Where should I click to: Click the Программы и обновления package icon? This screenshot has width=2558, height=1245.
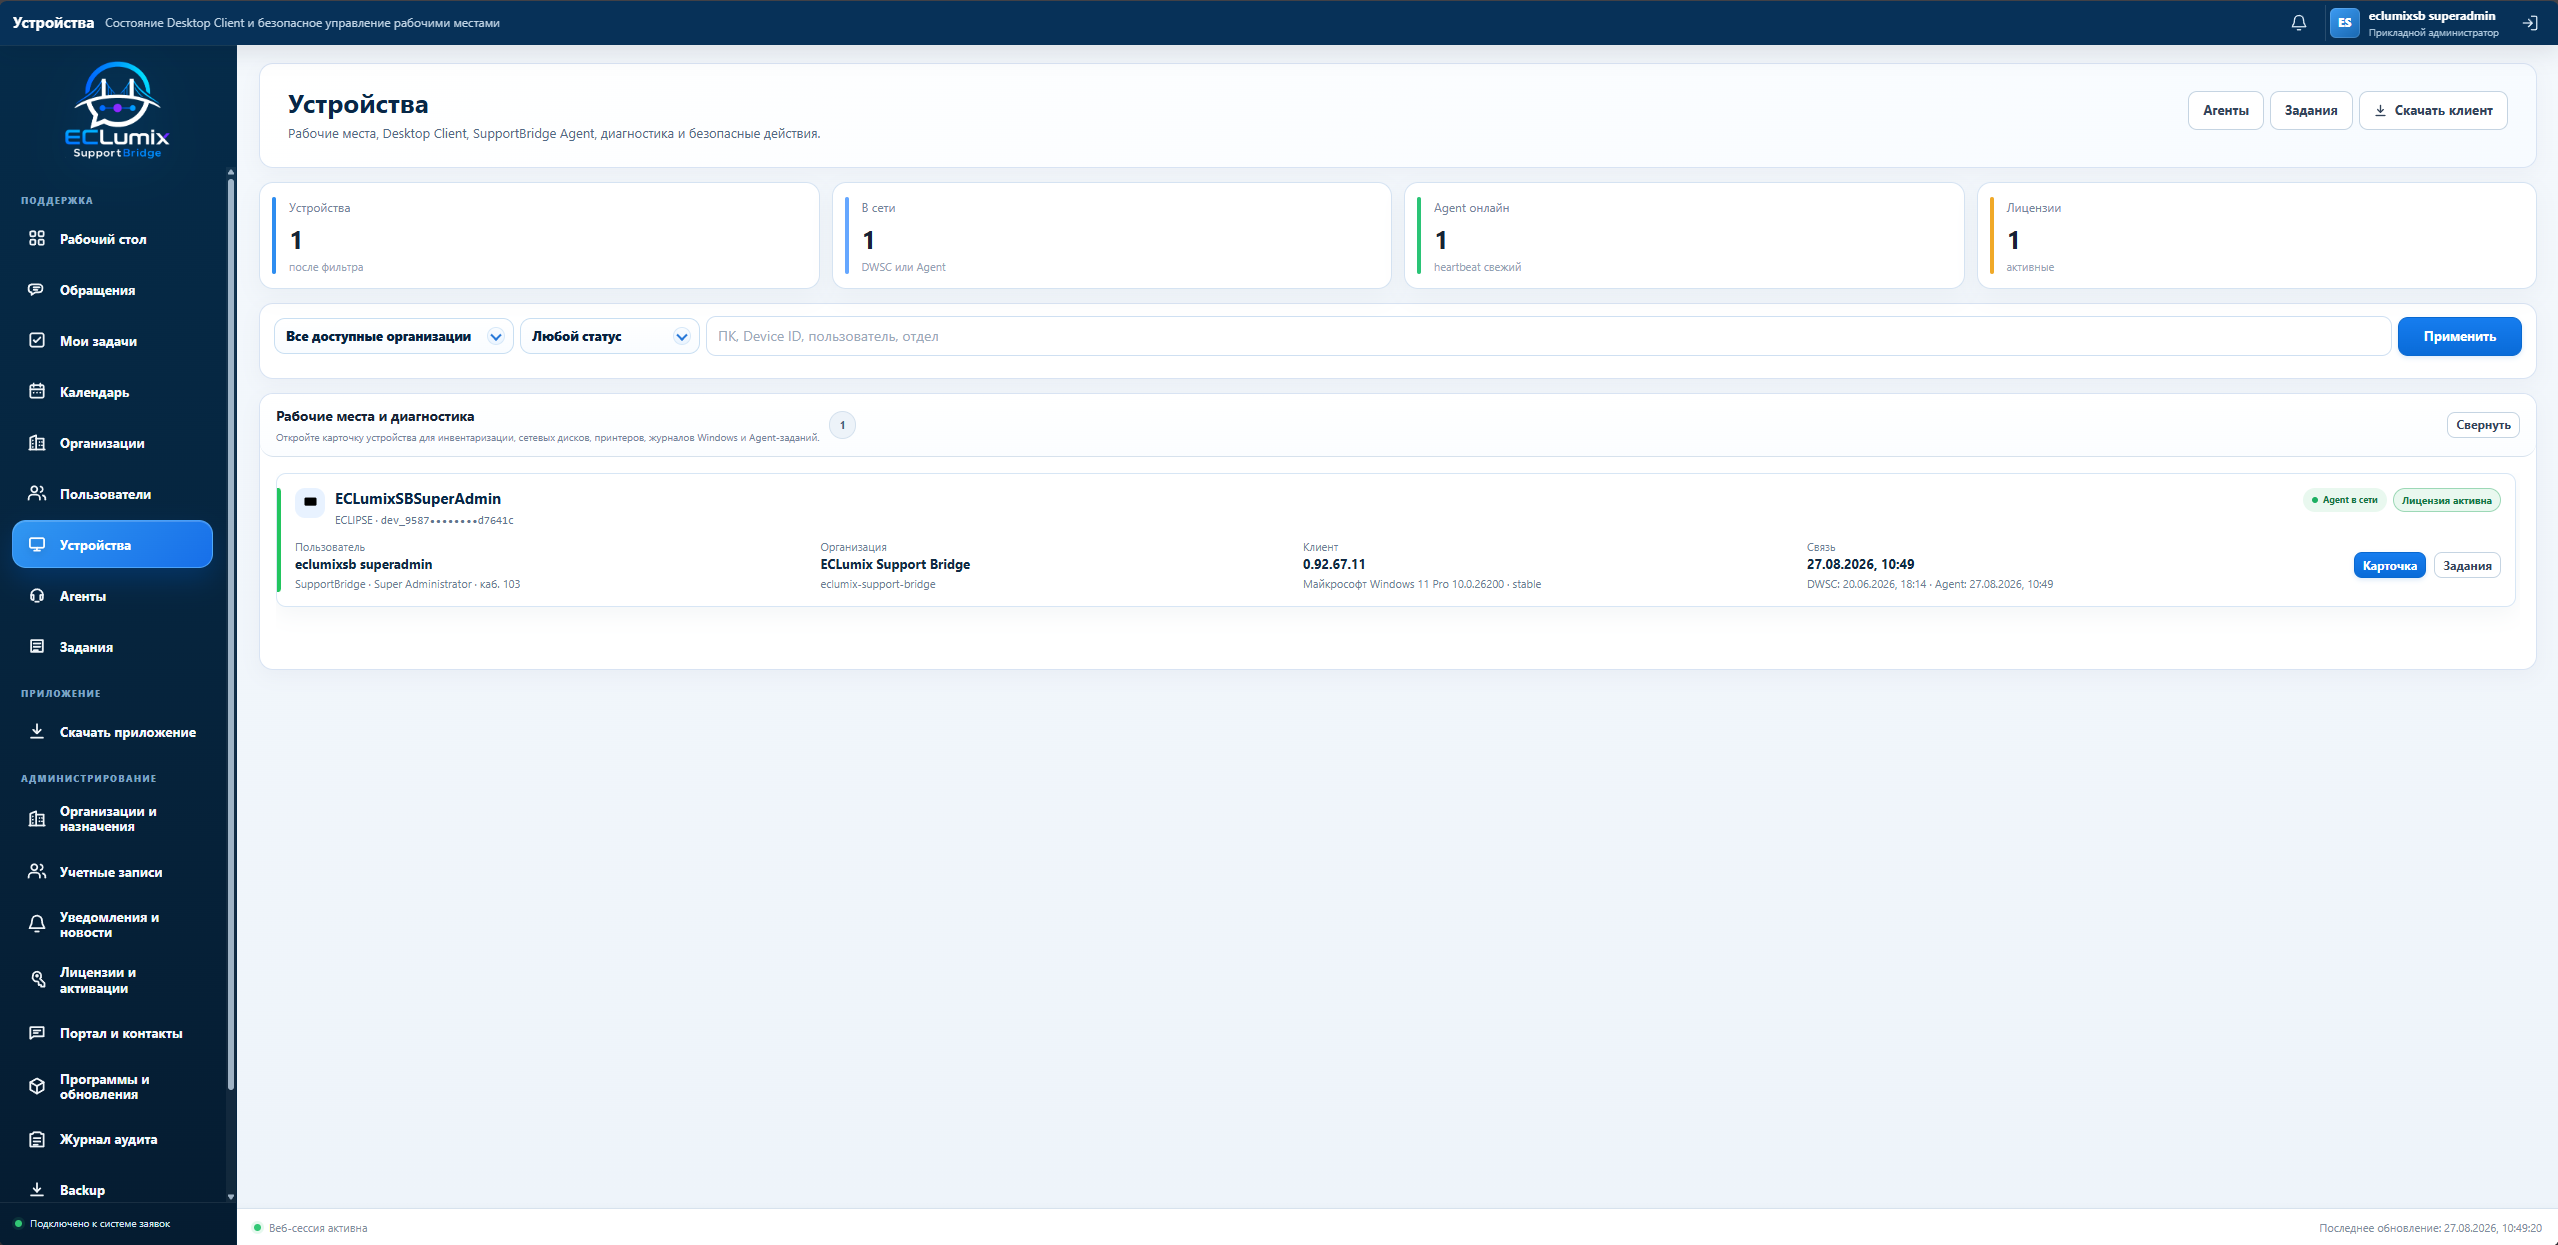click(x=37, y=1087)
